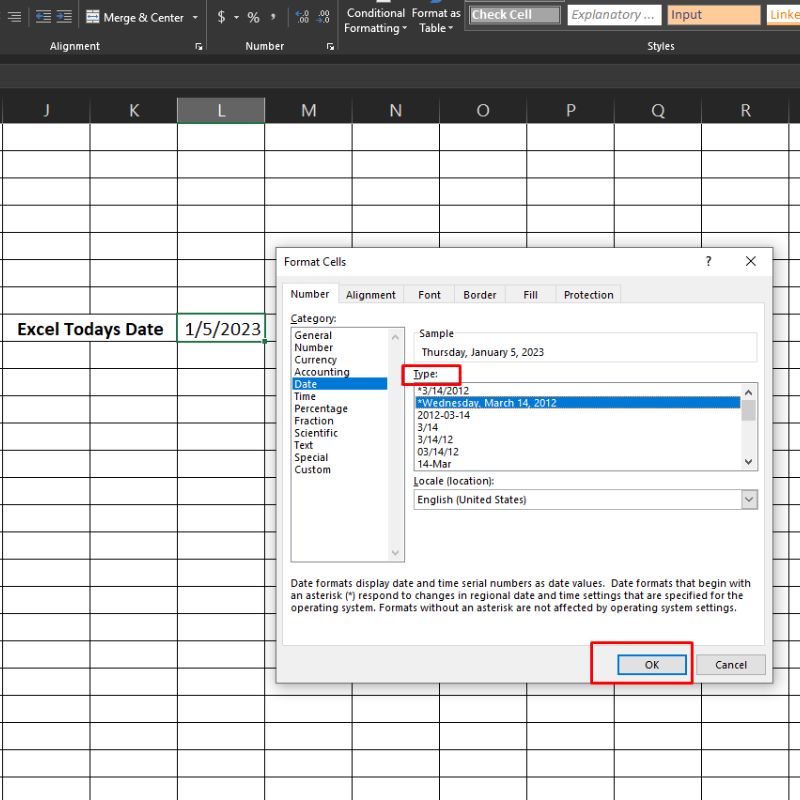Open the Locale English (United States) dropdown

click(748, 499)
